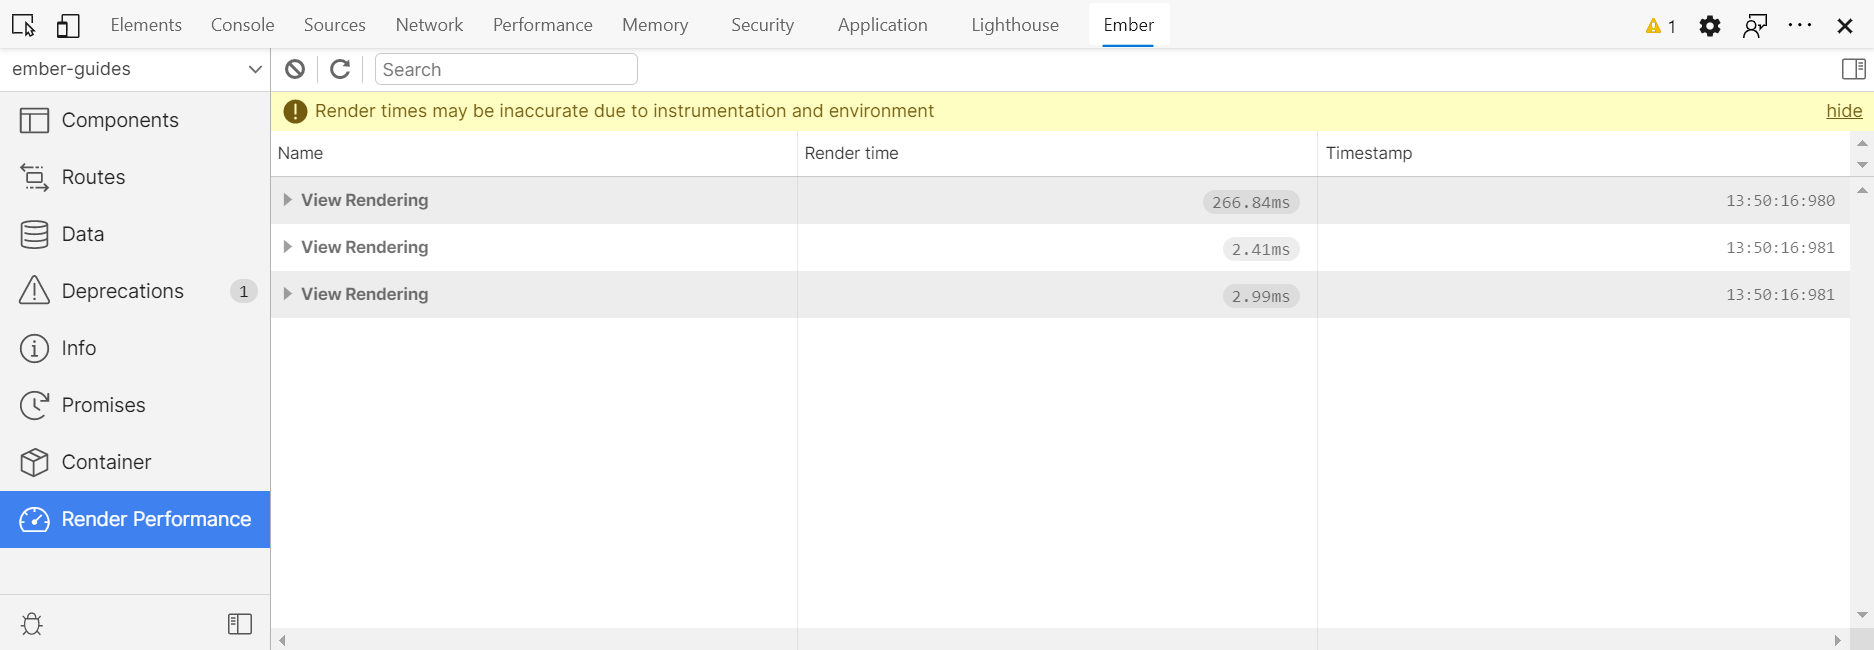Expand the 266.84ms View Rendering row
Viewport: 1874px width, 650px height.
[x=287, y=200]
